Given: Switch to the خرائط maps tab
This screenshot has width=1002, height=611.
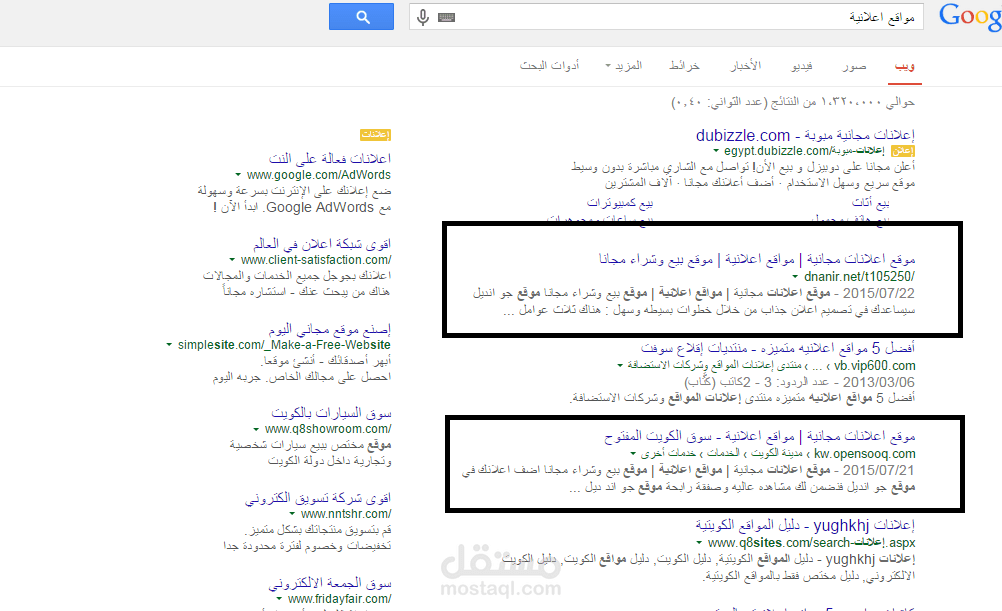Looking at the screenshot, I should (684, 66).
